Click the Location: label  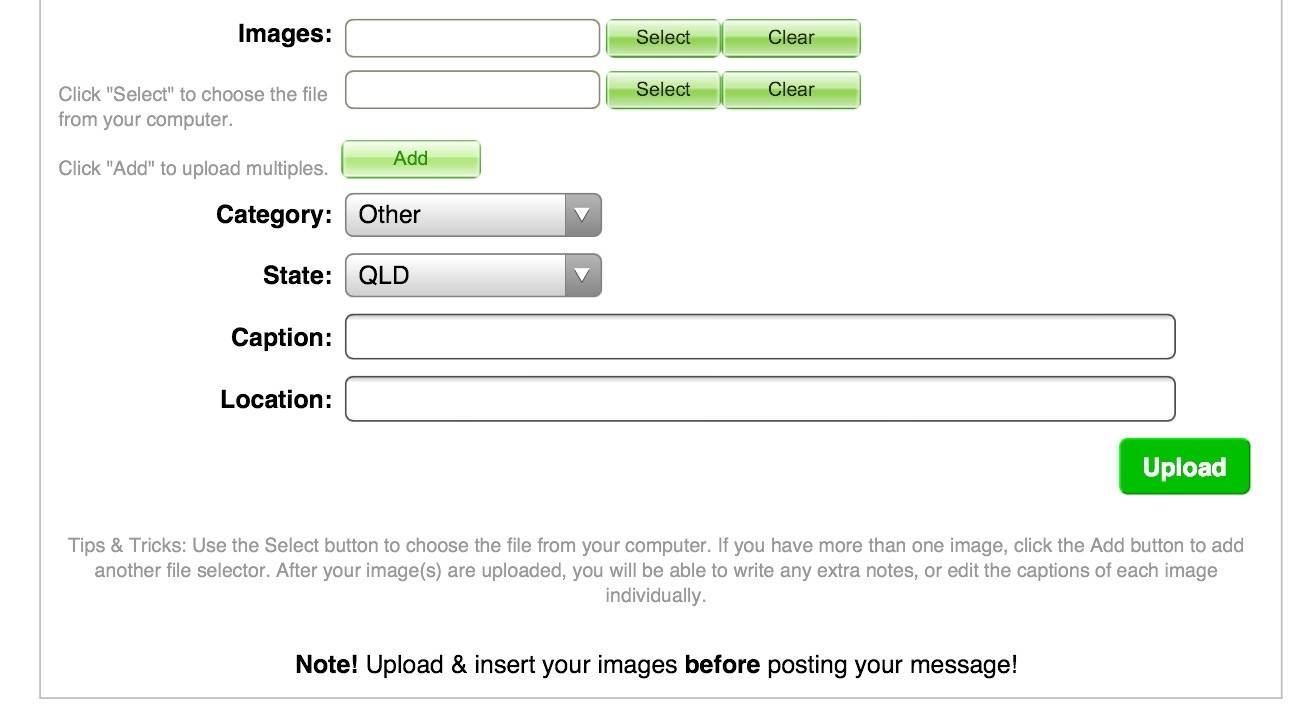click(276, 400)
